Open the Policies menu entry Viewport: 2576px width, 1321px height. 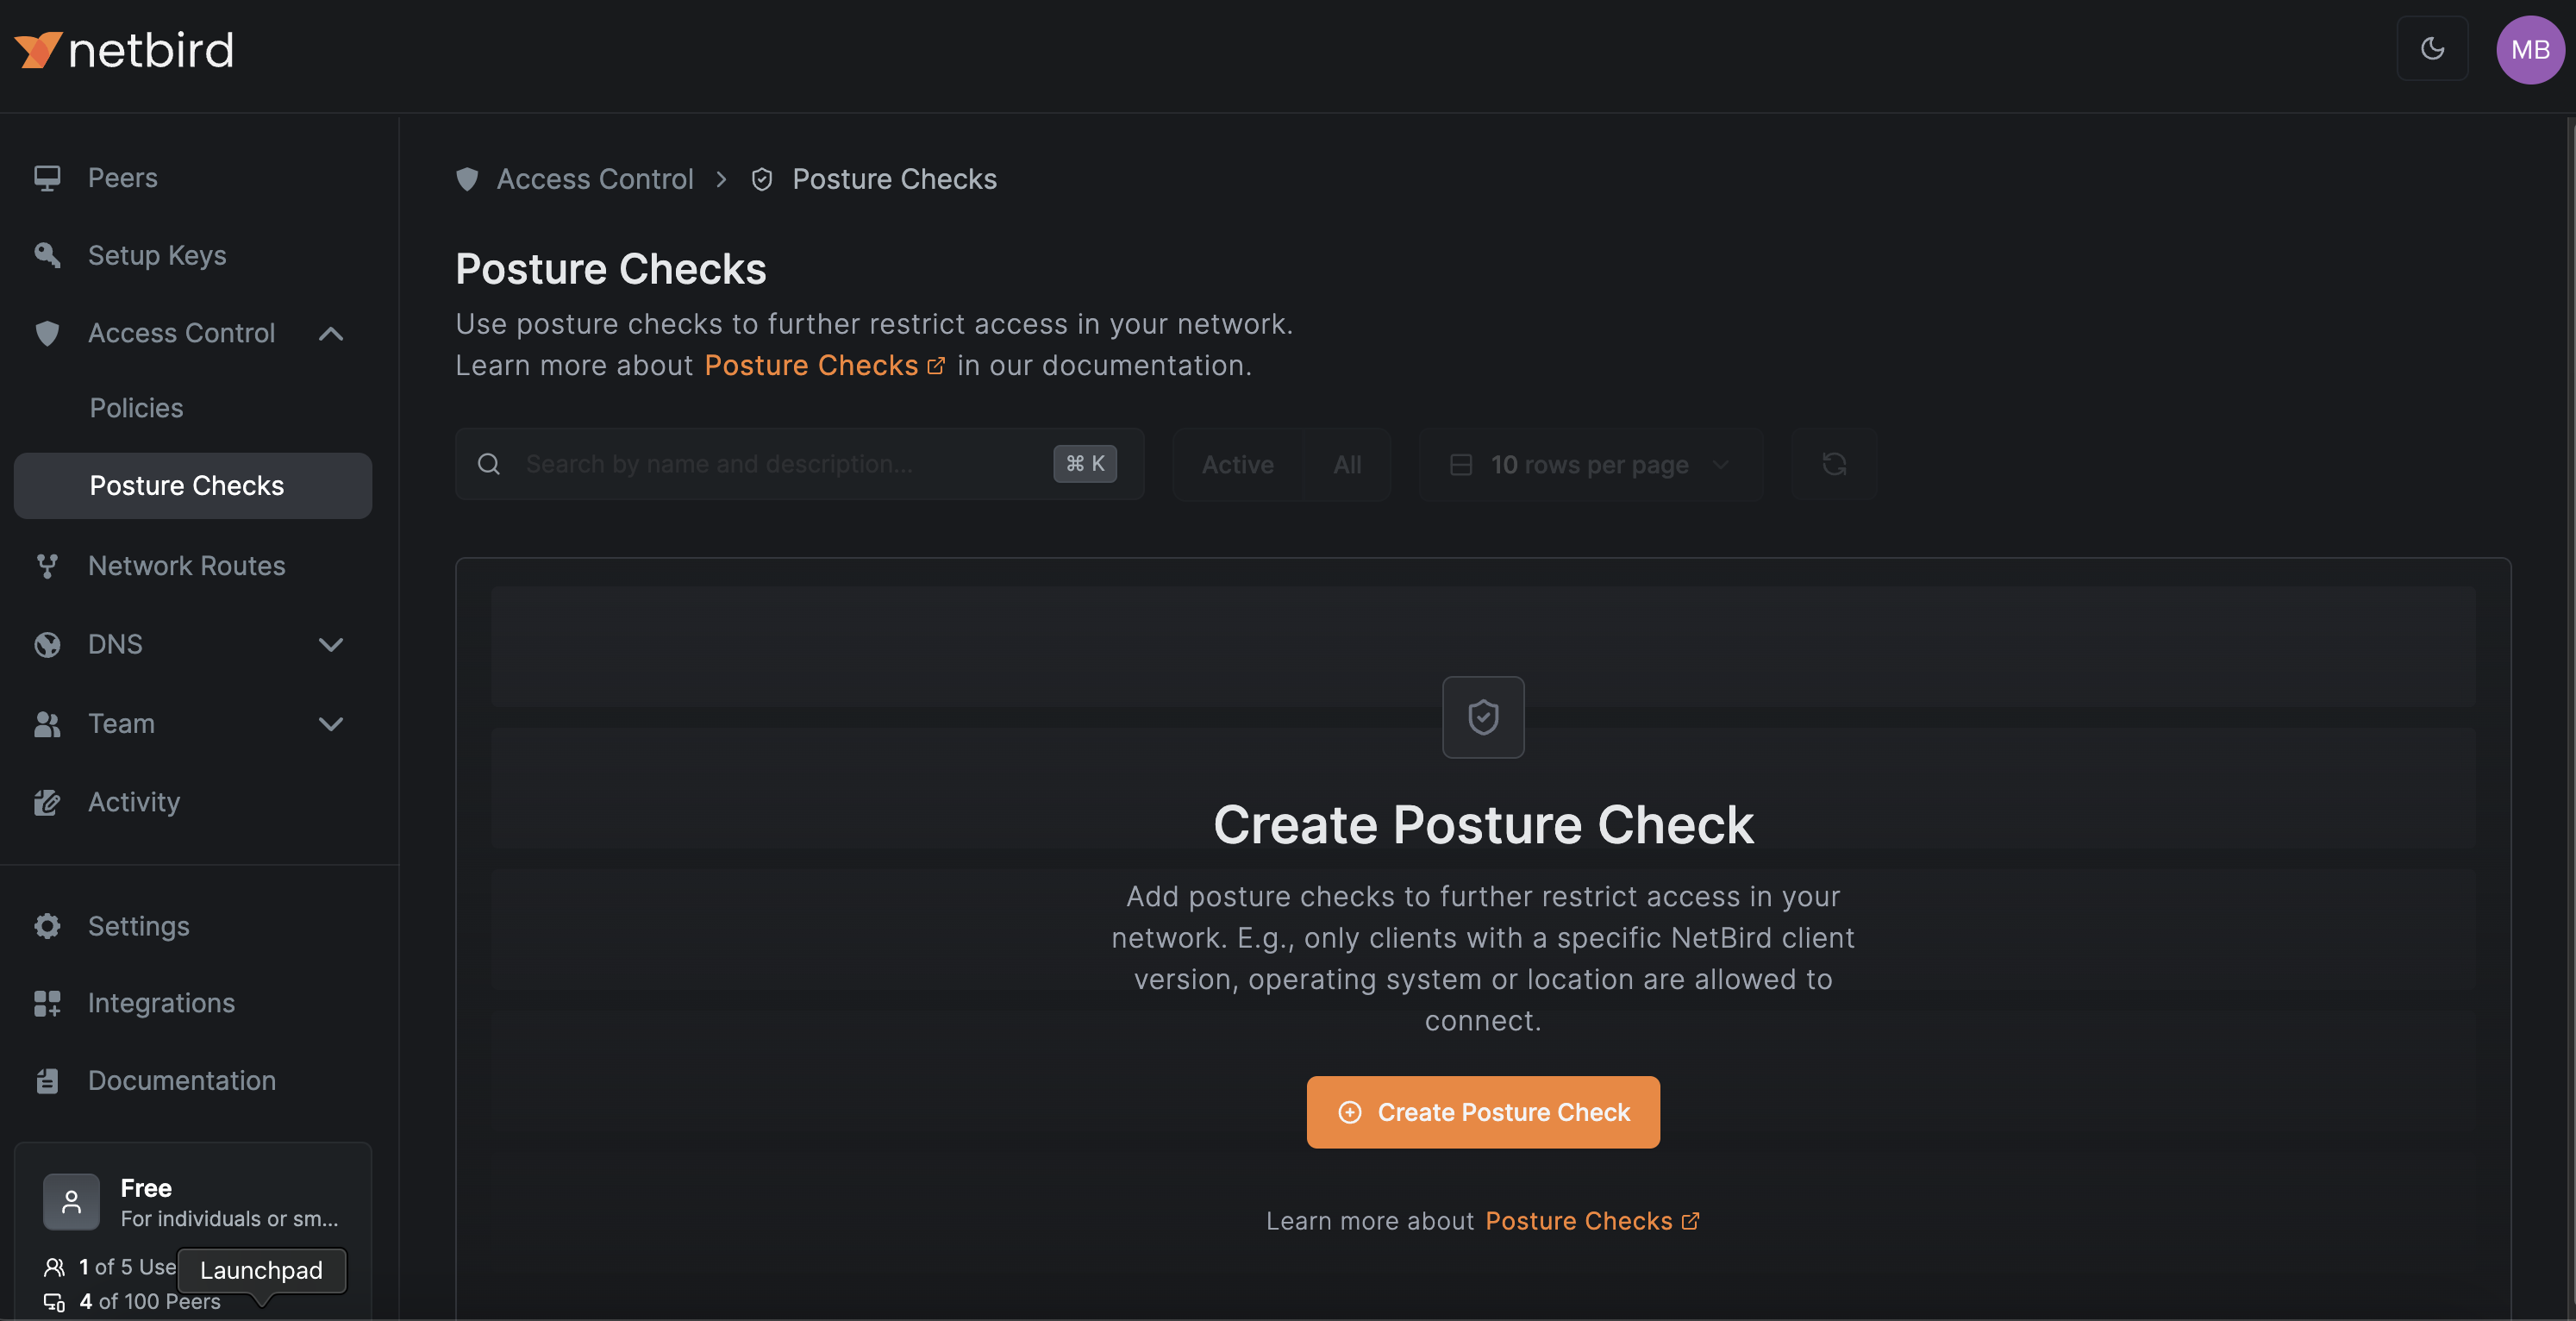(136, 407)
